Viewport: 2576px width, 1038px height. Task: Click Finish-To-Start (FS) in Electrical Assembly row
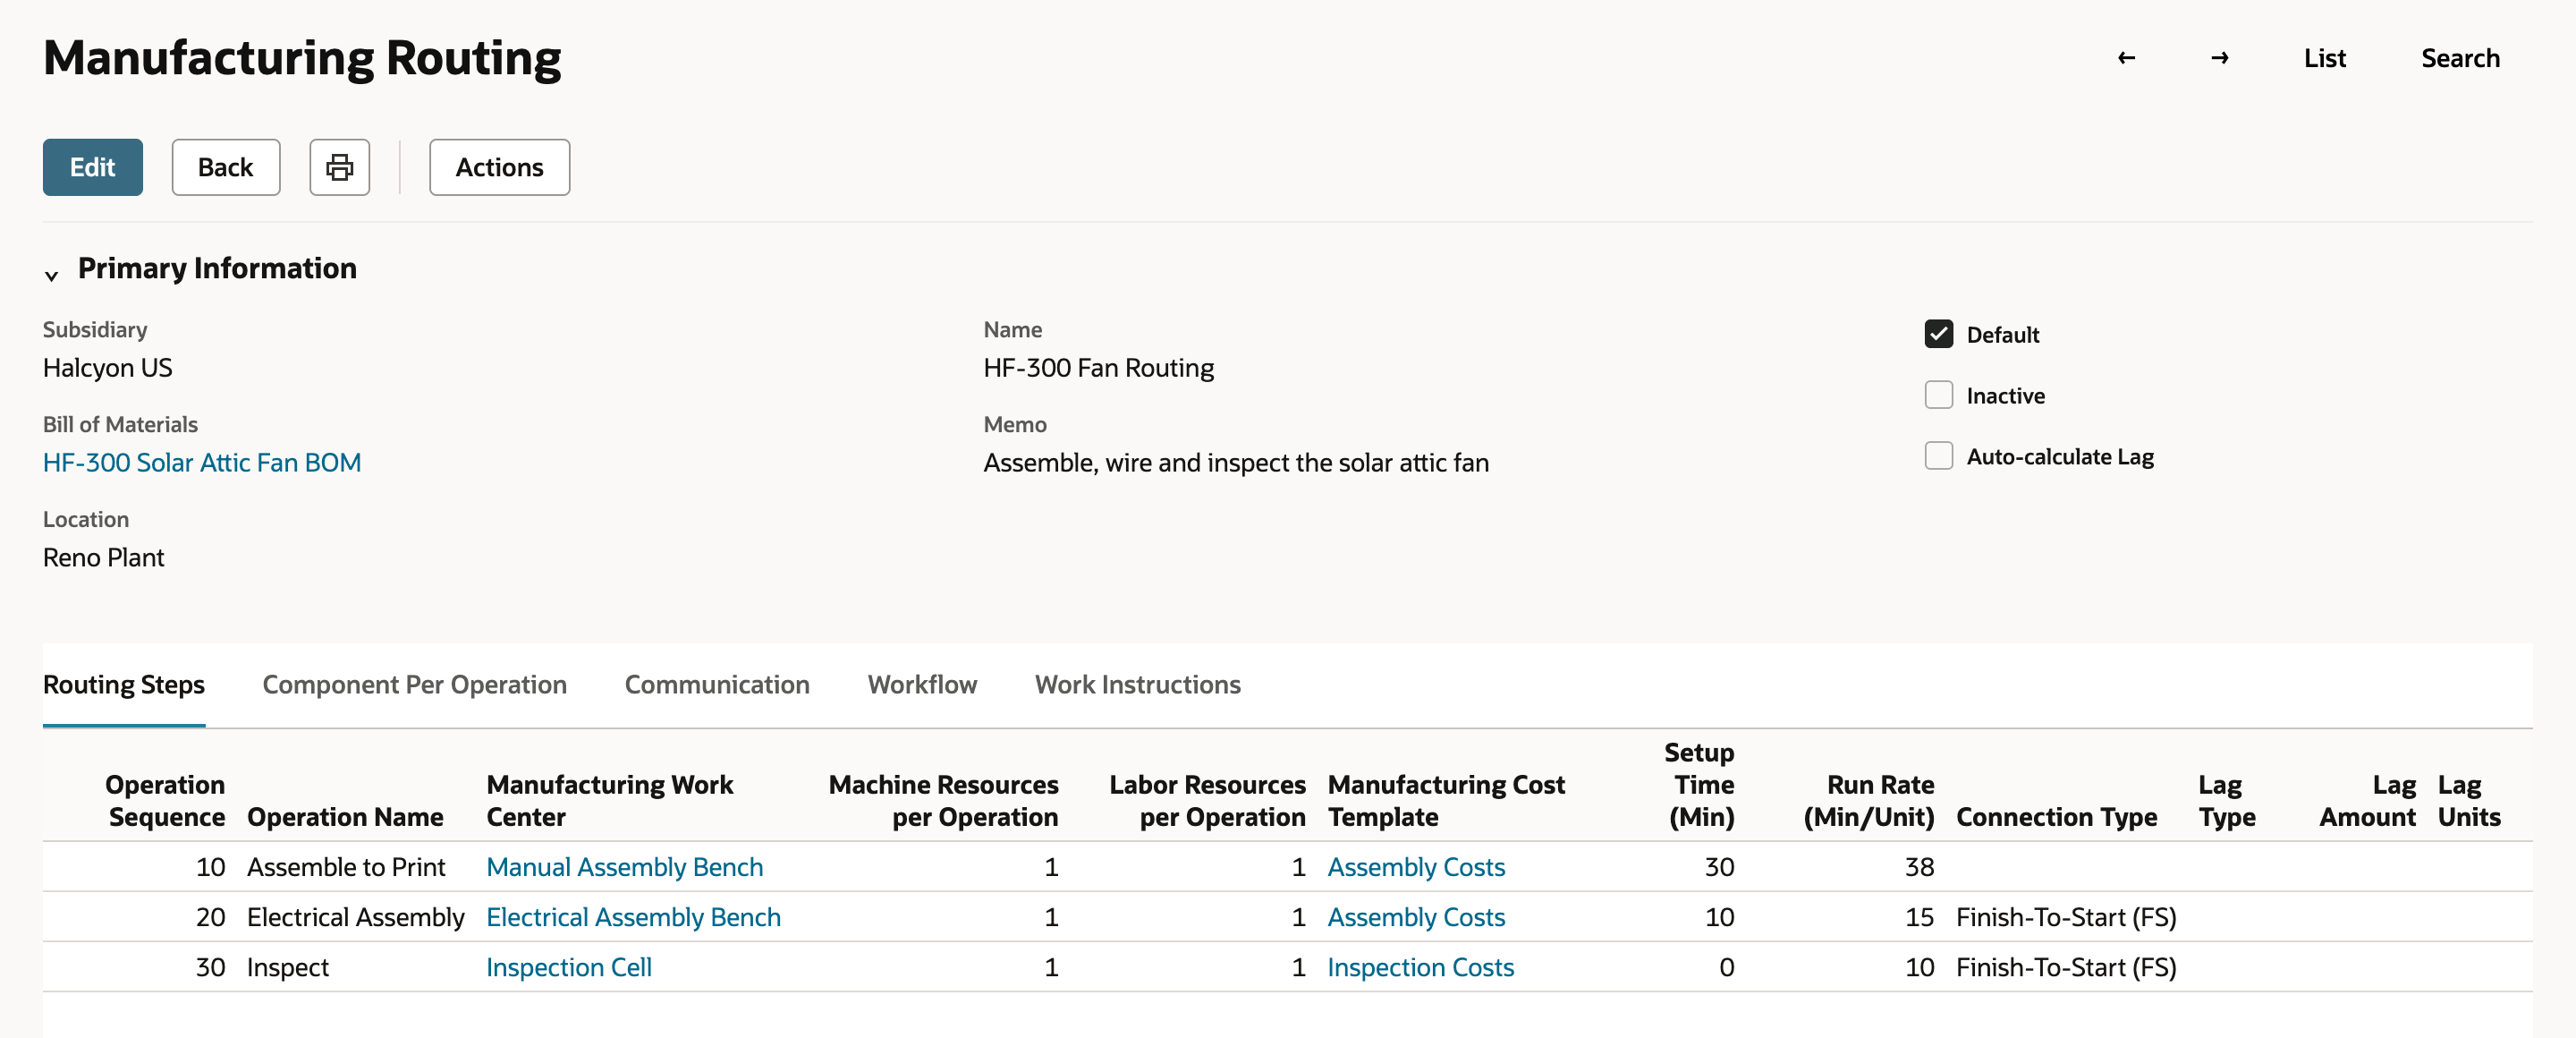[x=2066, y=917]
